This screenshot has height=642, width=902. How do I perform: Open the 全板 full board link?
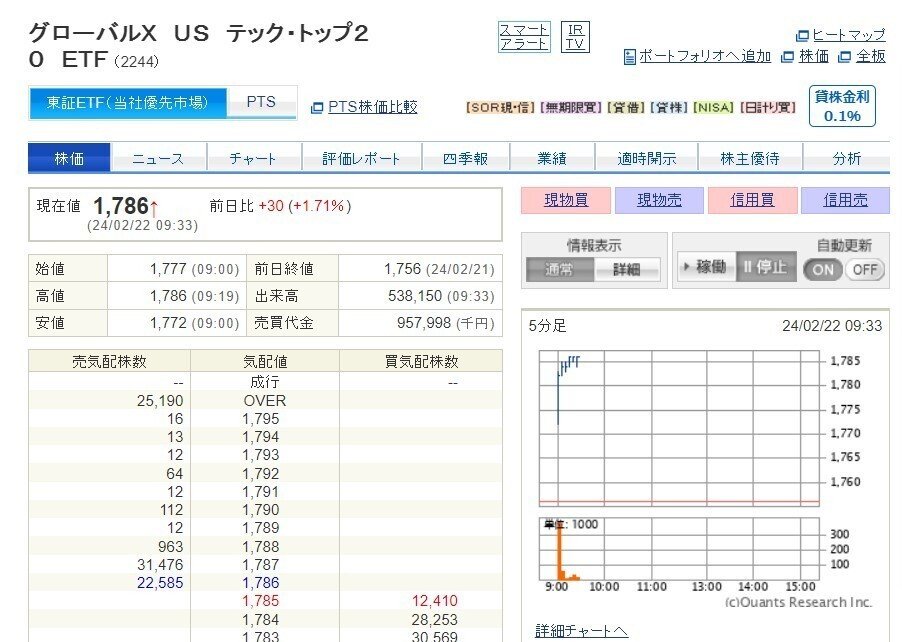click(870, 56)
